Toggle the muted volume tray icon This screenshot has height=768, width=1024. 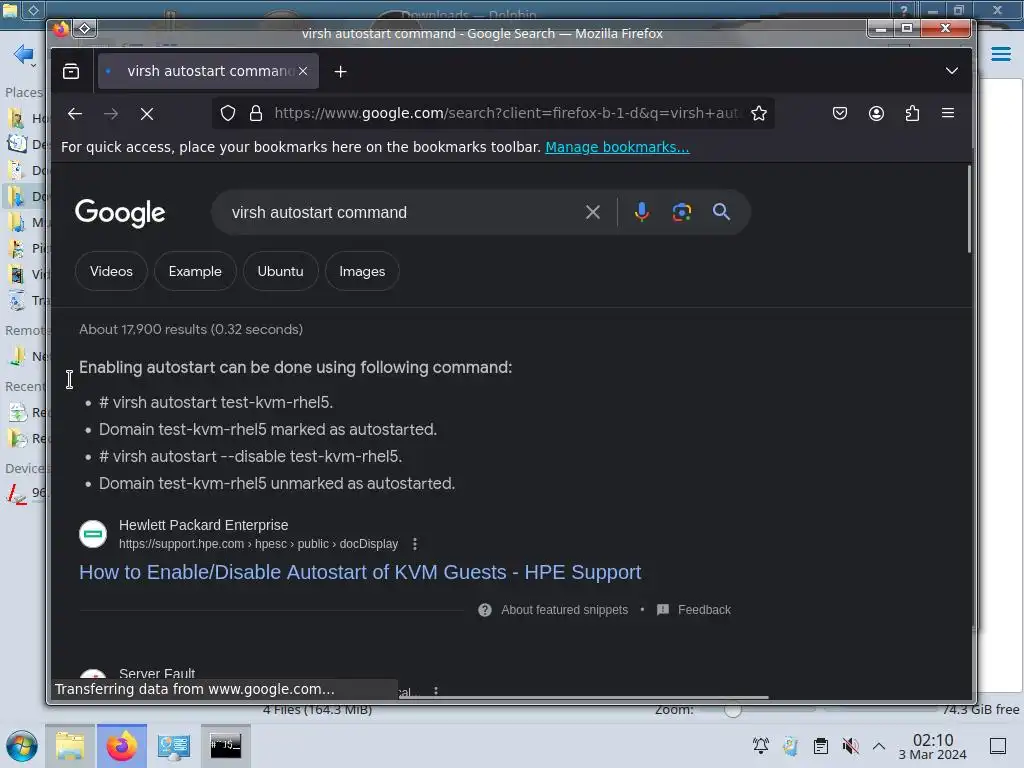pos(850,746)
